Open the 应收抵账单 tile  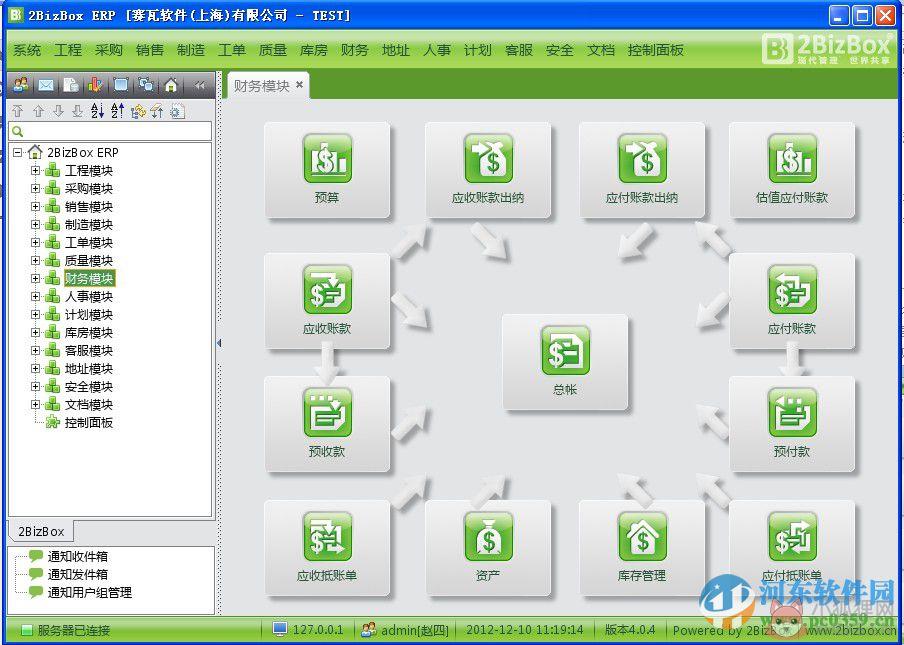(x=327, y=548)
